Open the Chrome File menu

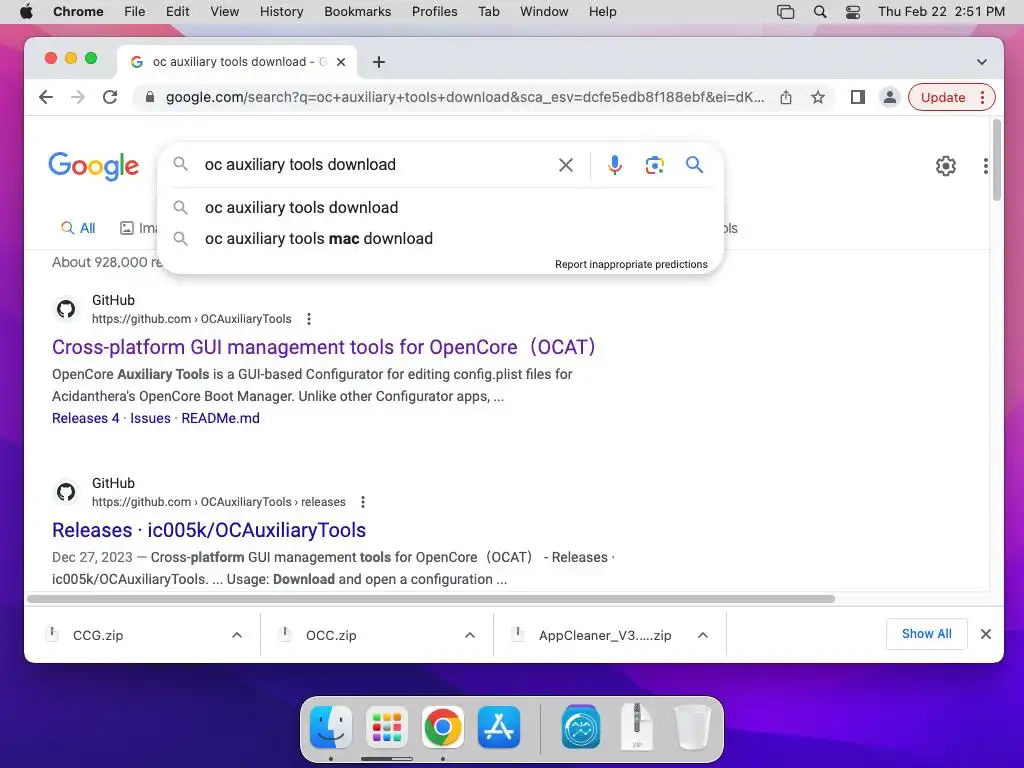click(x=135, y=12)
